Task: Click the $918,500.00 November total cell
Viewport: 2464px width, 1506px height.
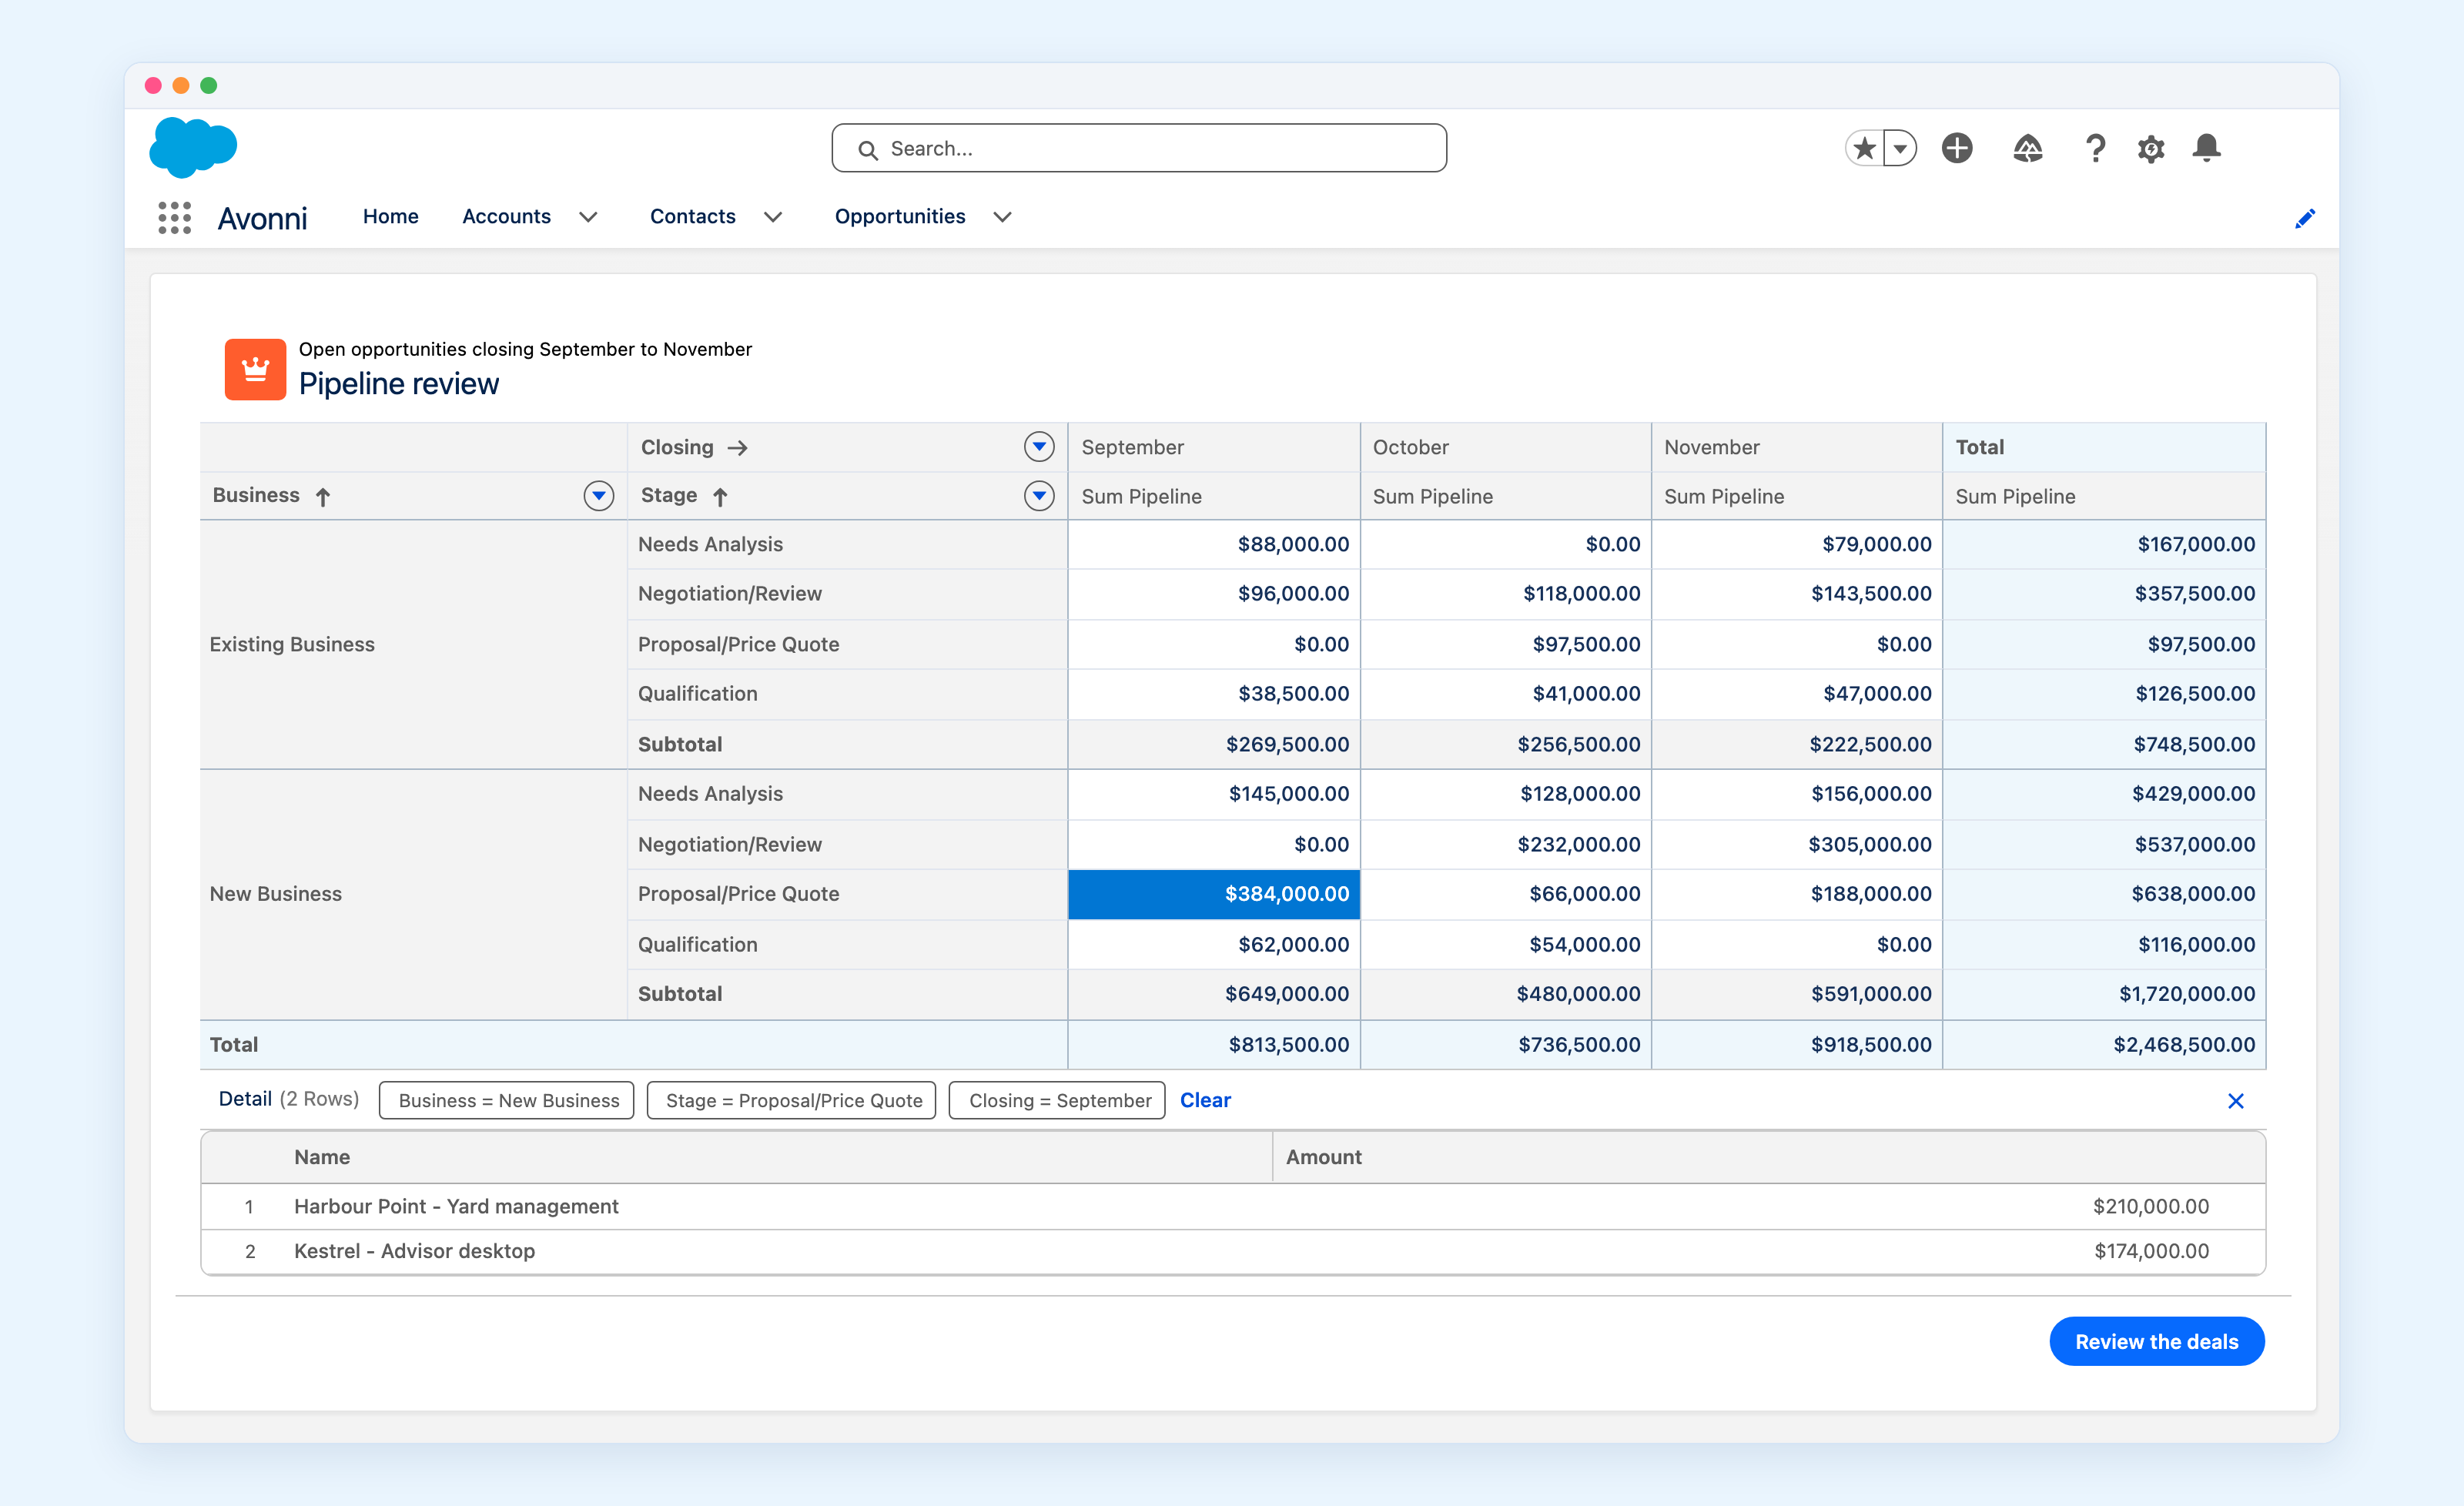Action: tap(1796, 1045)
